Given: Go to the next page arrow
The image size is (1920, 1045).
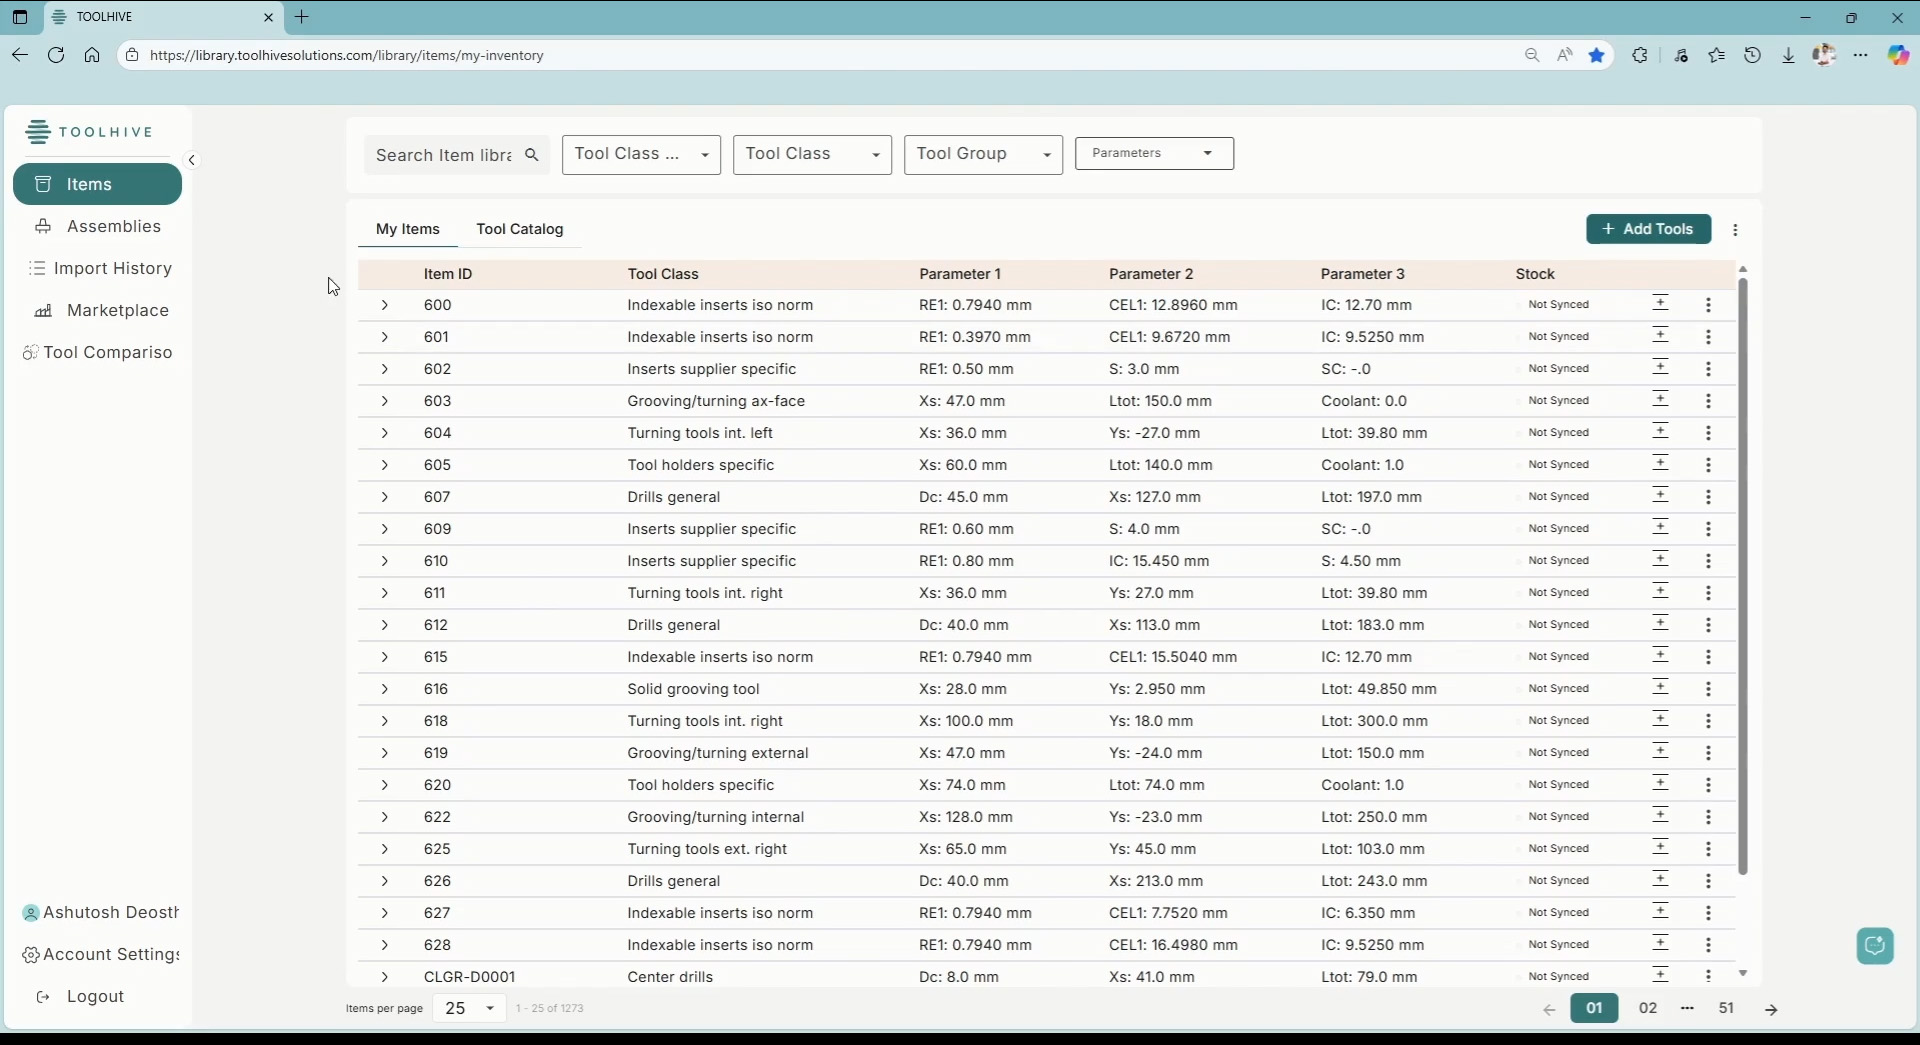Looking at the screenshot, I should click(x=1771, y=1009).
